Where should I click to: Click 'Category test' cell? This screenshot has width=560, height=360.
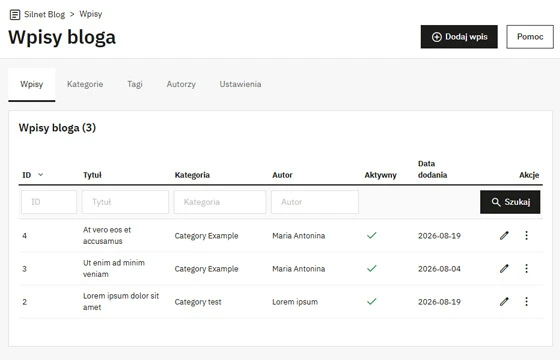(x=198, y=302)
